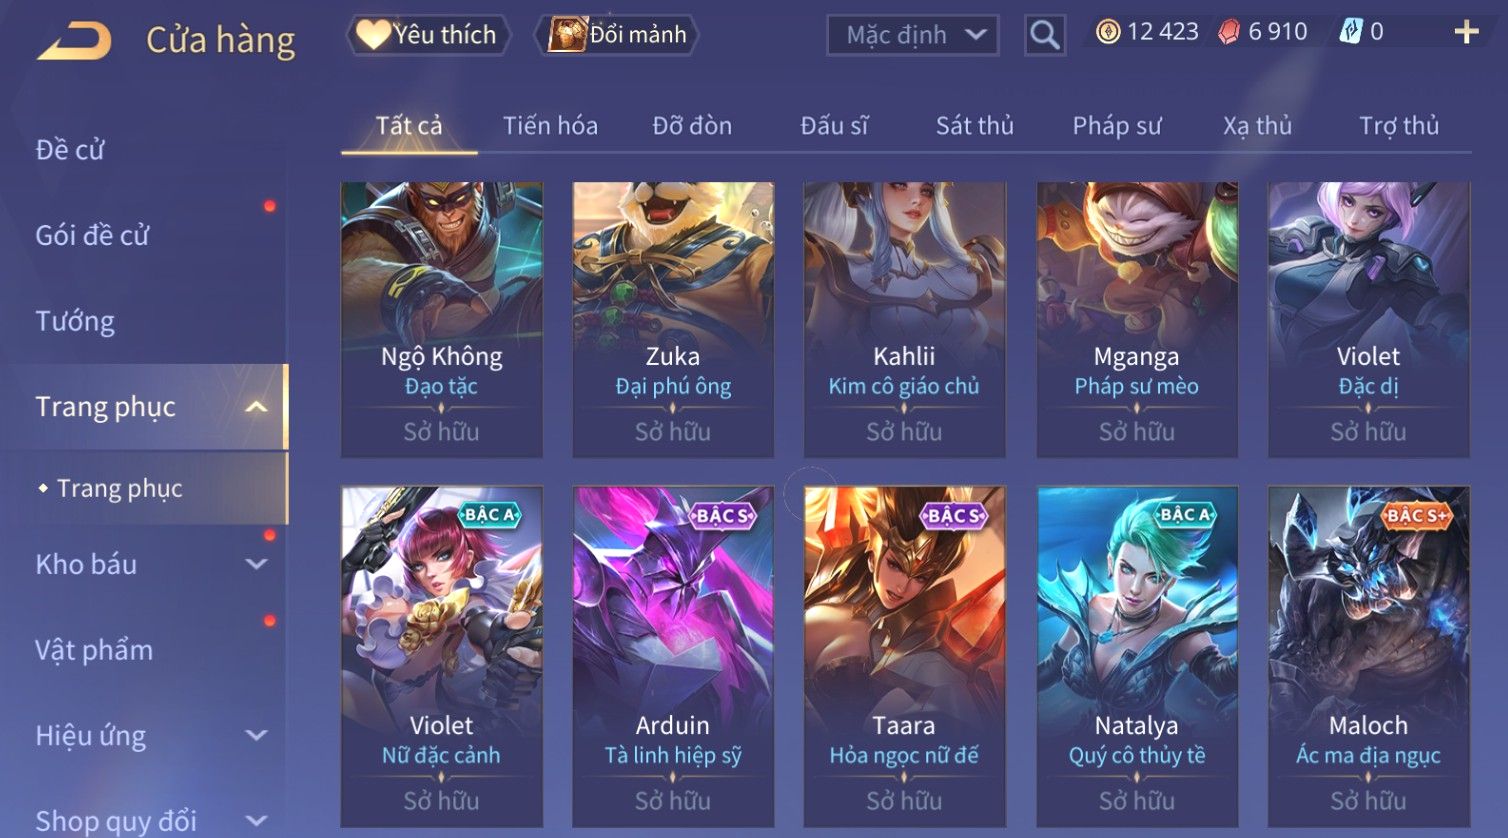Go to Tướng in the sidebar
Screen dimensions: 1508x838
[75, 321]
